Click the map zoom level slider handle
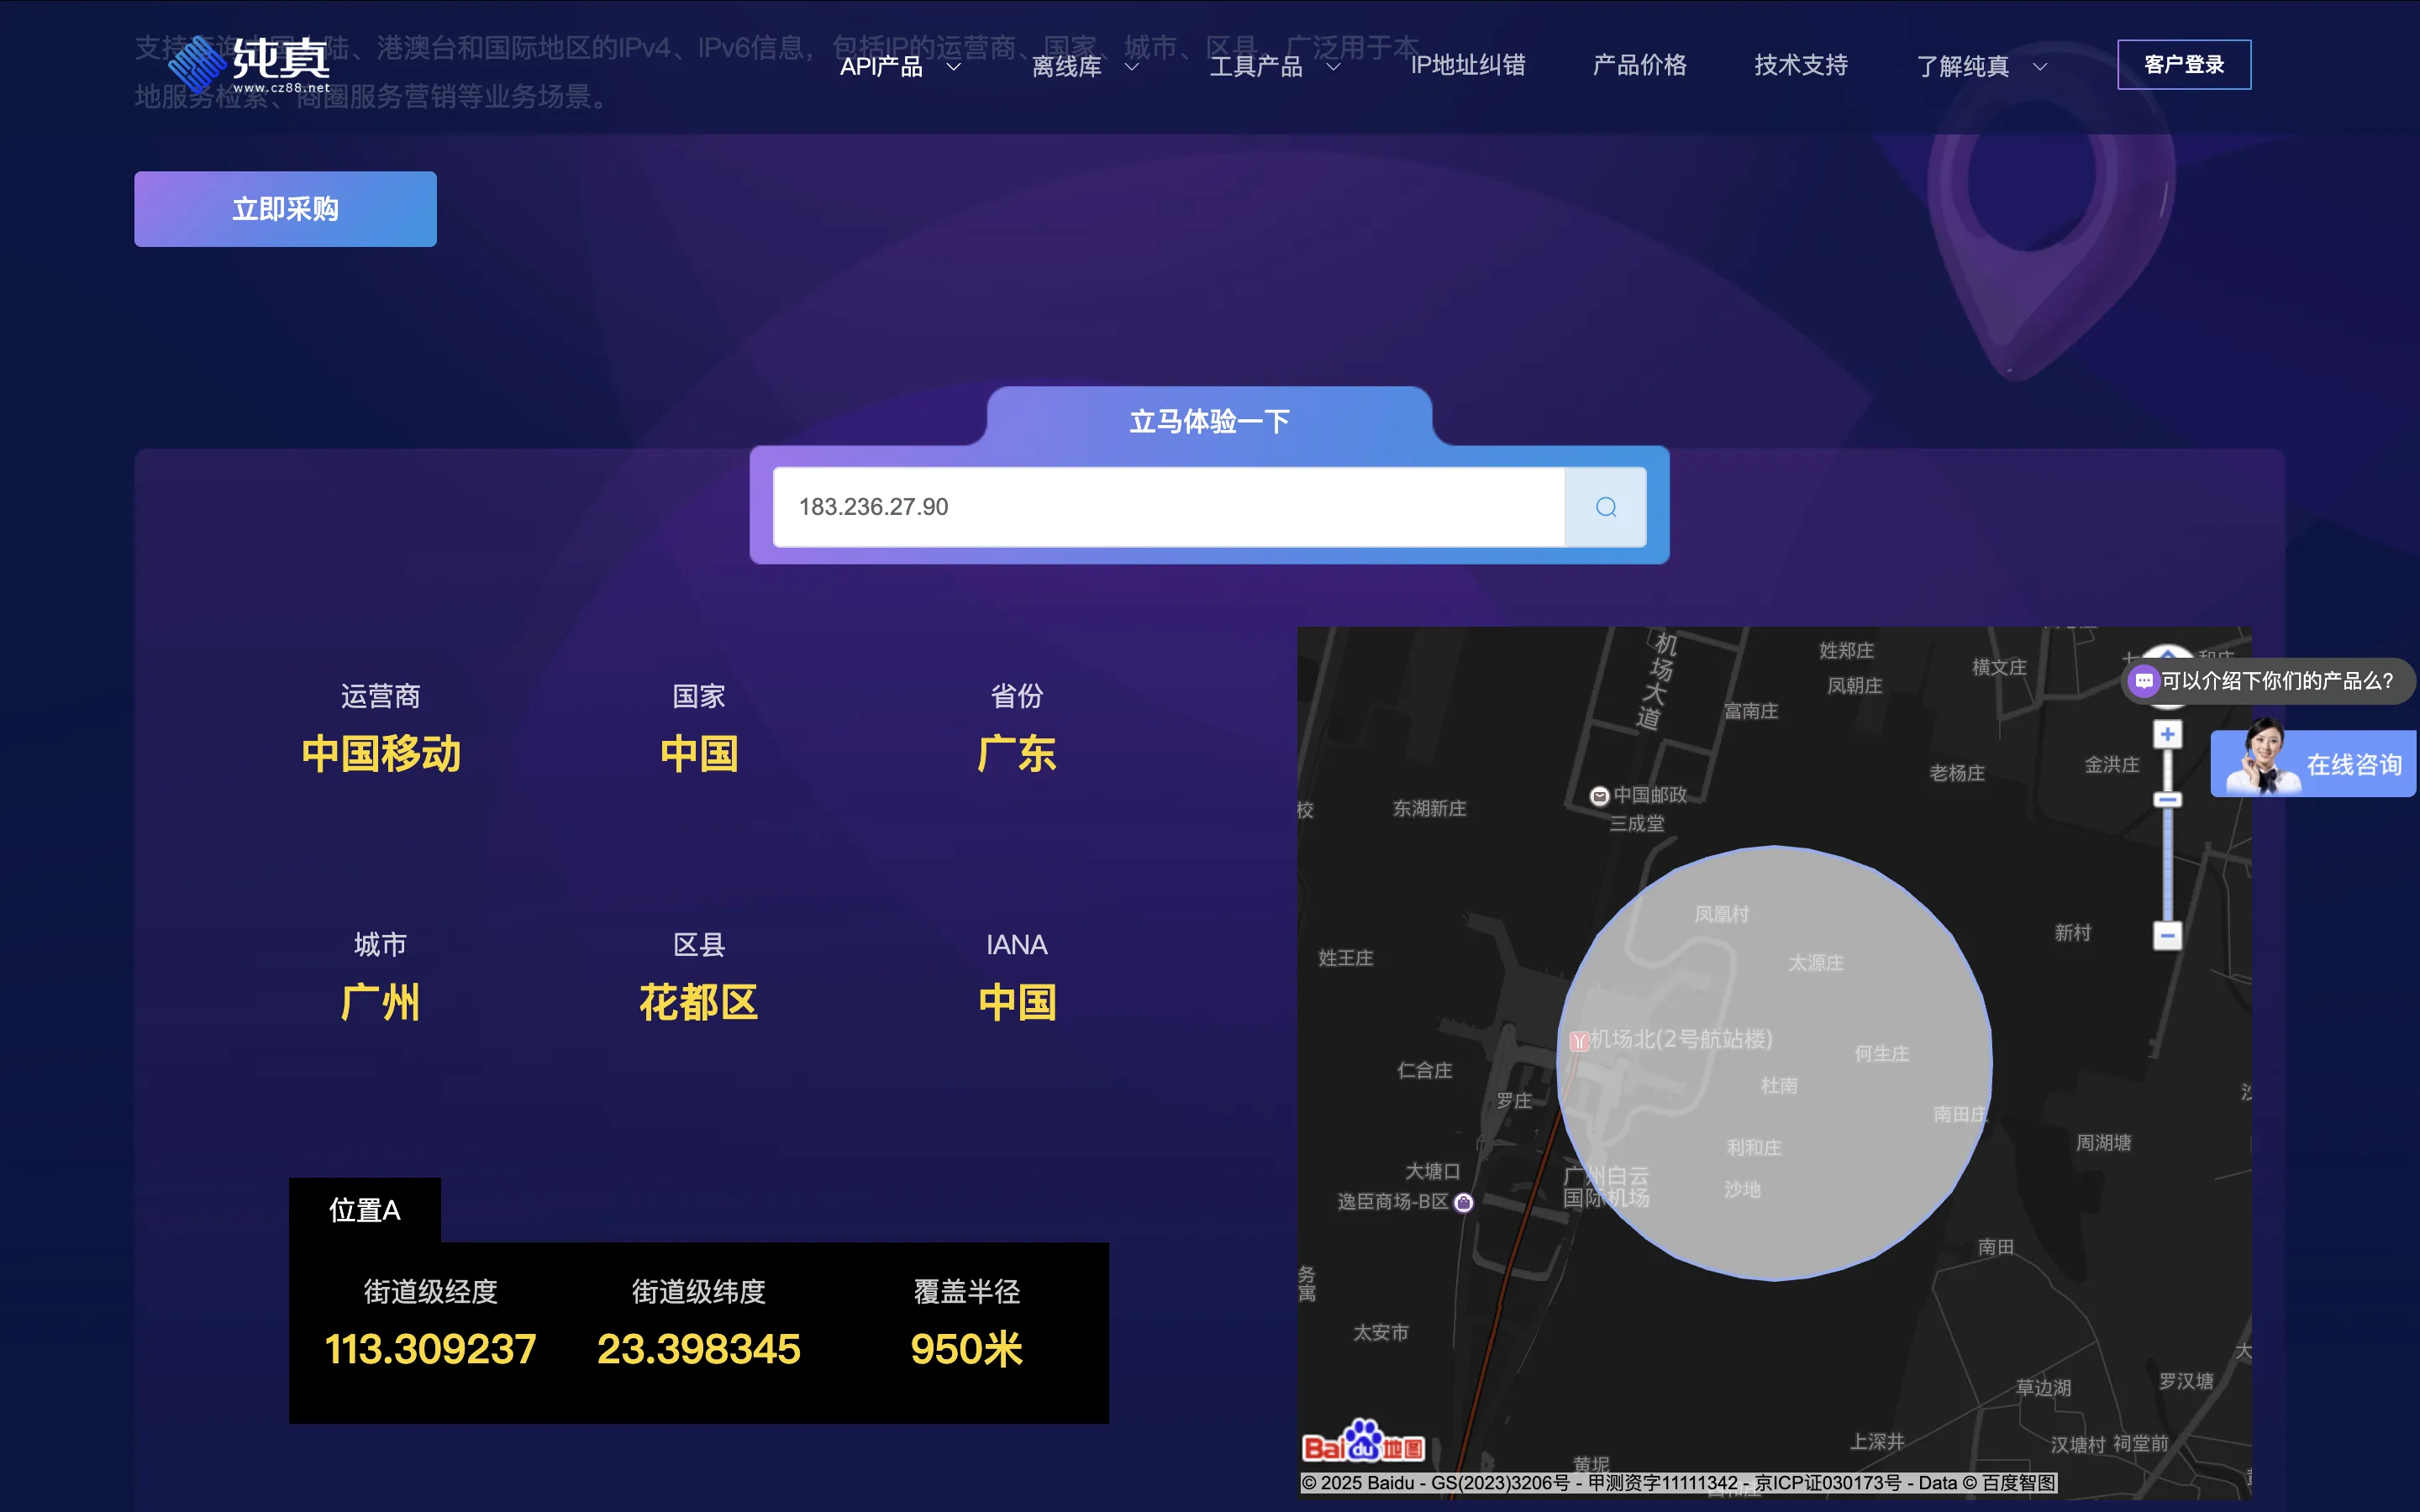2420x1512 pixels. (2167, 800)
